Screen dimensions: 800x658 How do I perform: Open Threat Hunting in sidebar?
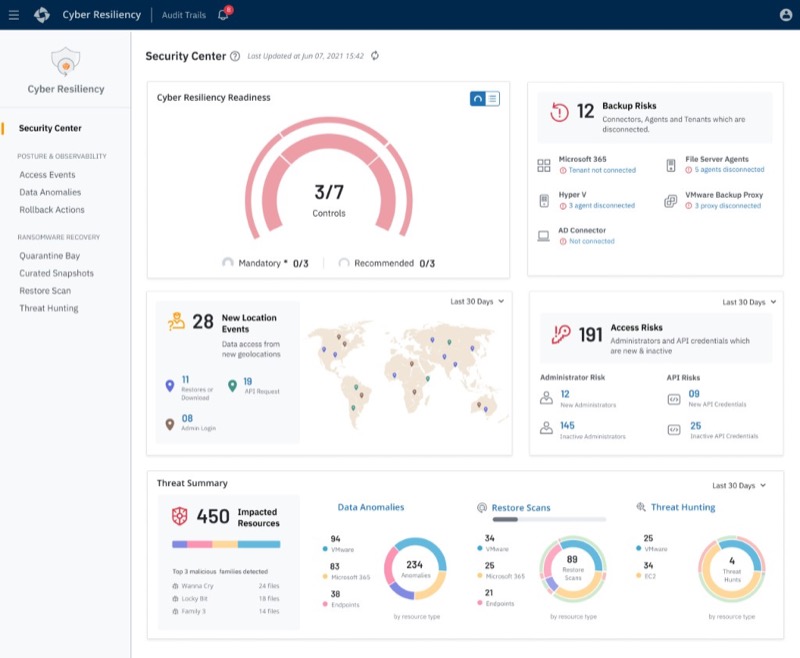[x=49, y=308]
